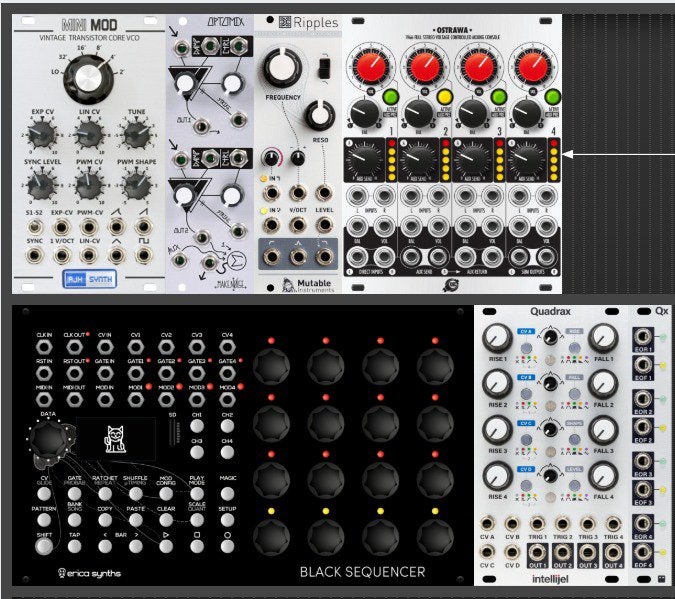Click the CLK IN jack on Black Sequencer

(x=44, y=347)
